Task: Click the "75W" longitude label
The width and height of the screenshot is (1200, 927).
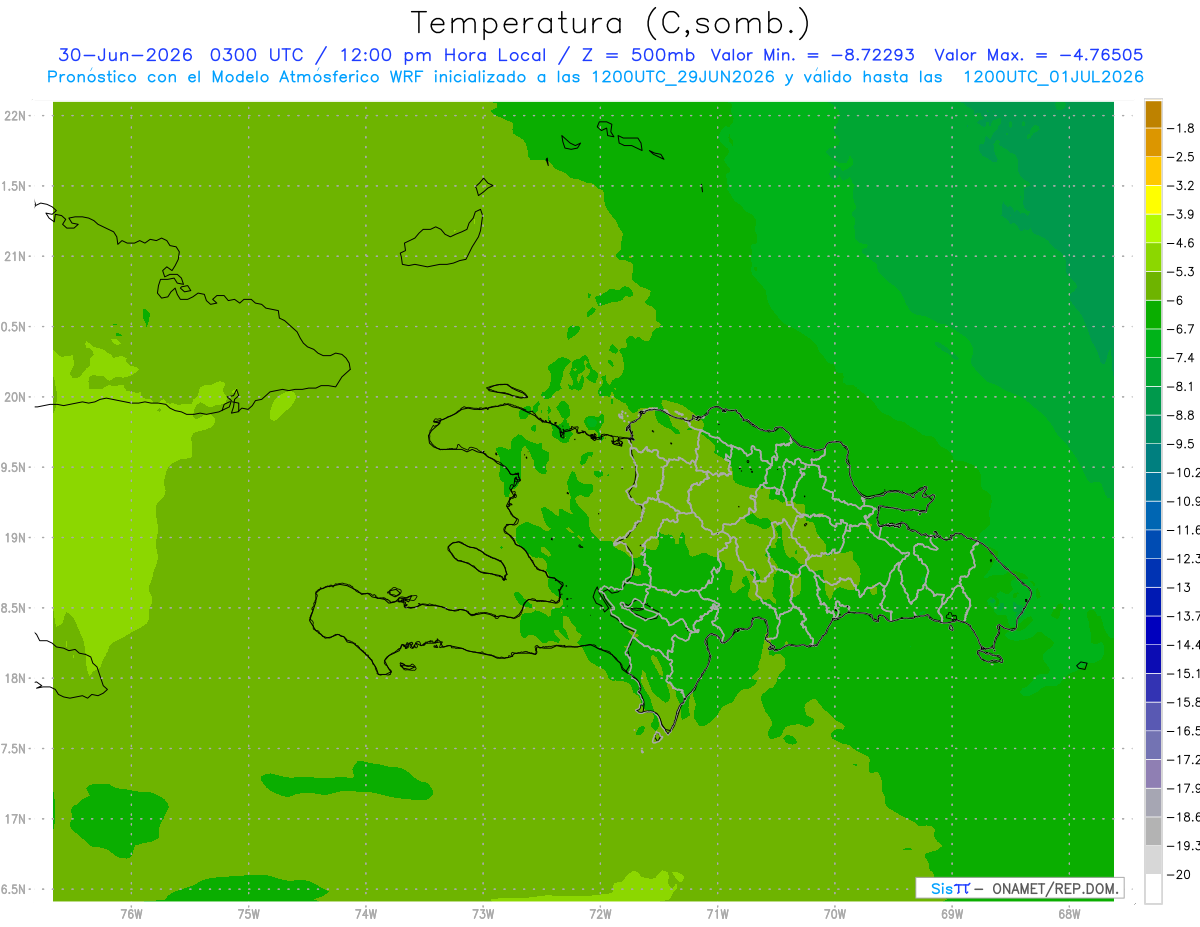Action: click(x=249, y=914)
